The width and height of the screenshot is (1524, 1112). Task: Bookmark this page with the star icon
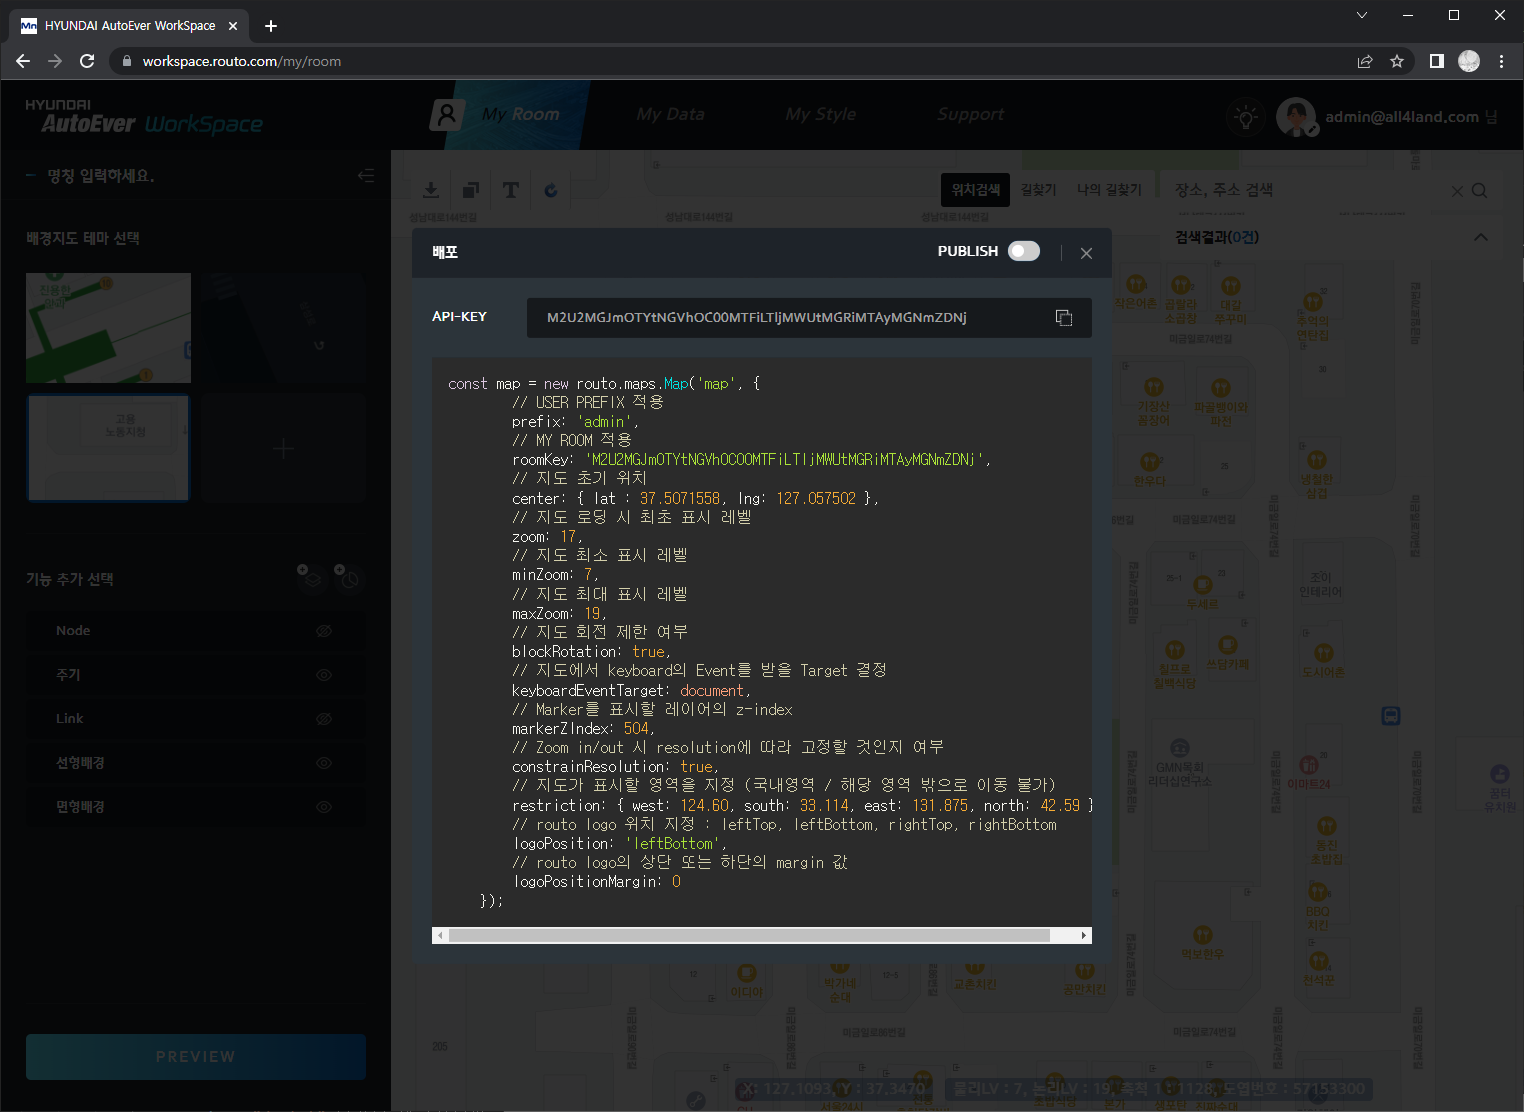[1397, 61]
